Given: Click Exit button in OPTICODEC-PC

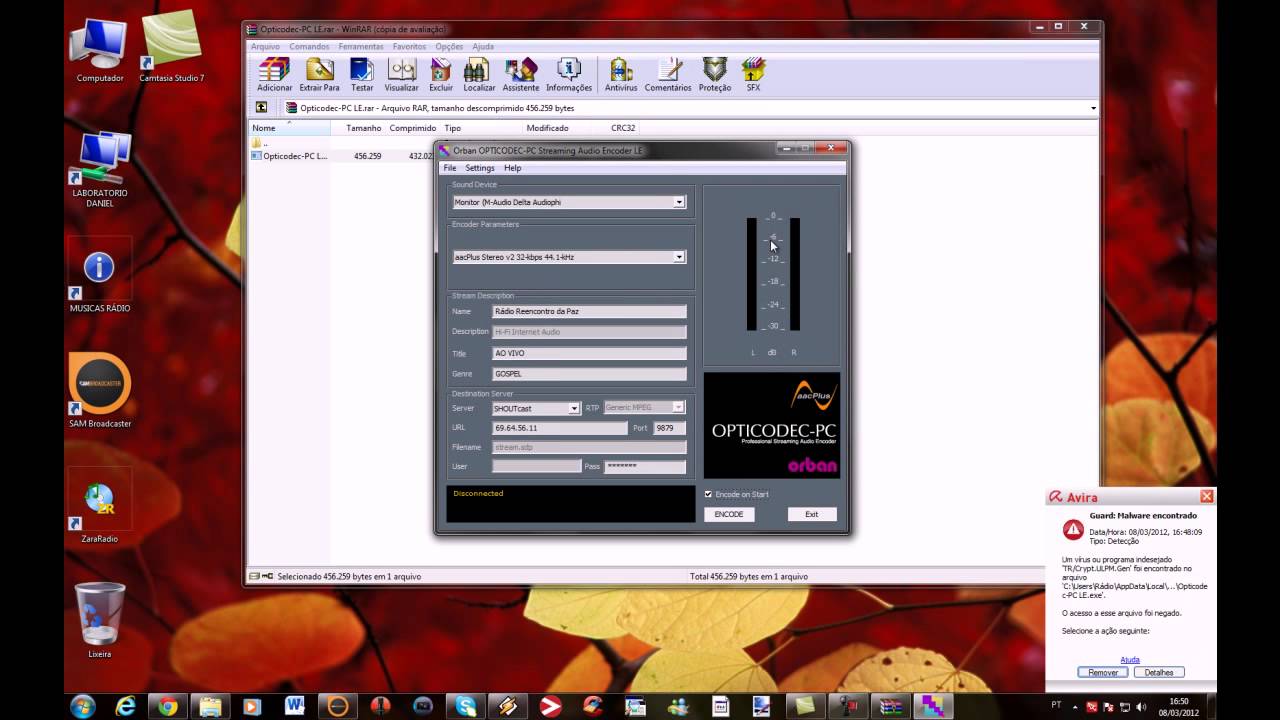Looking at the screenshot, I should pos(811,514).
